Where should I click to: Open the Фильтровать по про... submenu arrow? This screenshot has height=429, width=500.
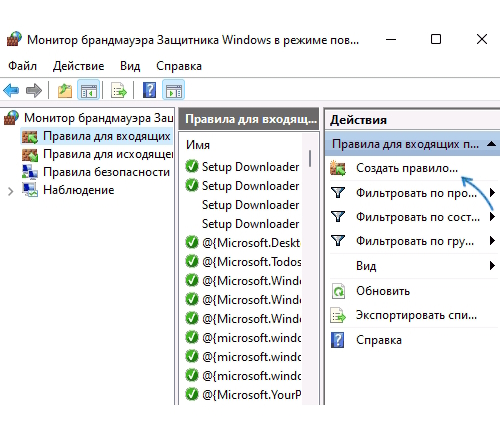492,193
